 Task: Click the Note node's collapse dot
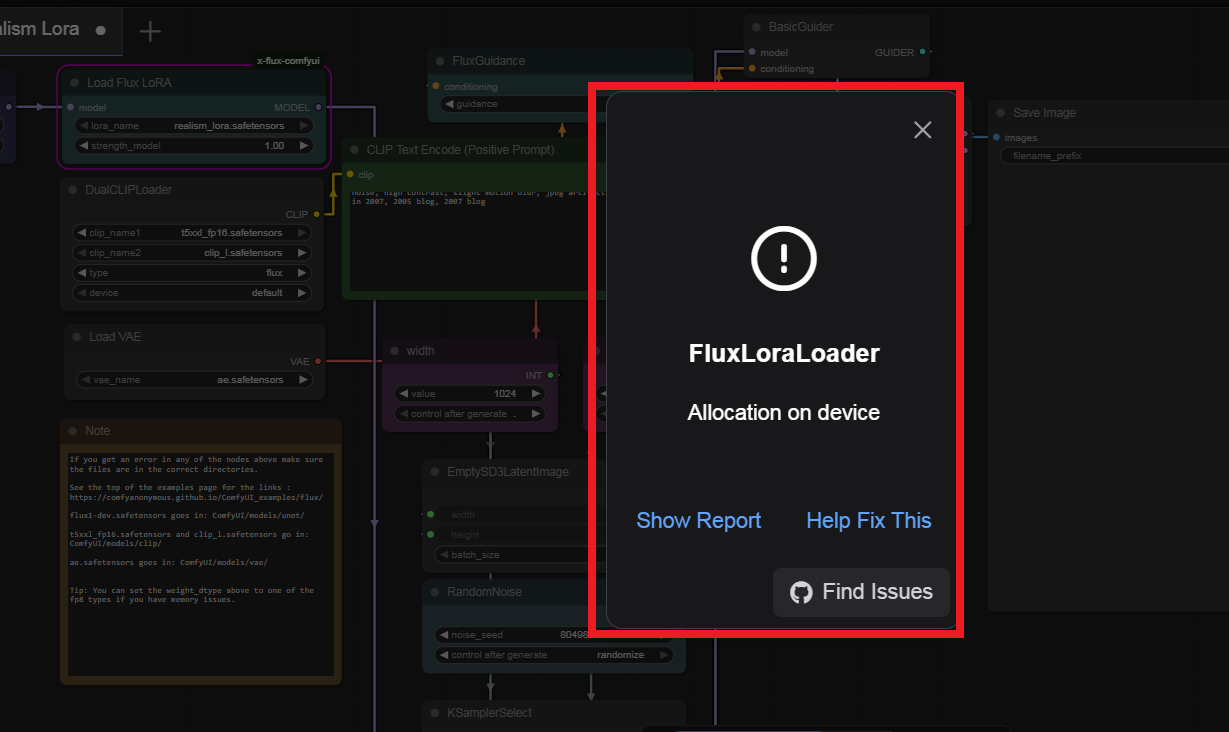[72, 431]
